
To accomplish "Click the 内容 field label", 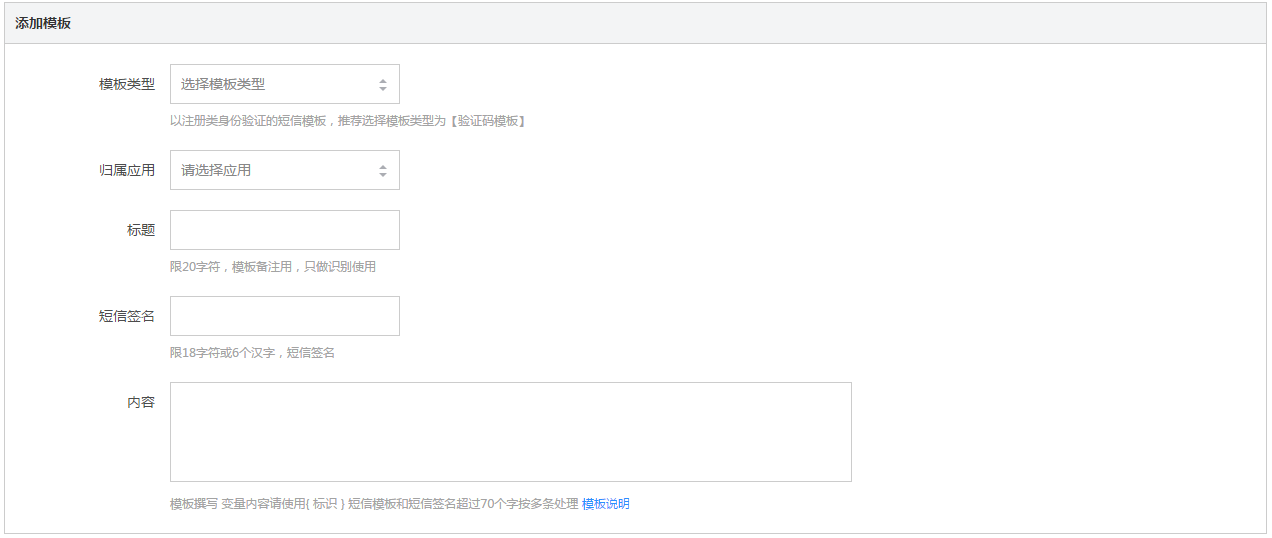I will [141, 402].
